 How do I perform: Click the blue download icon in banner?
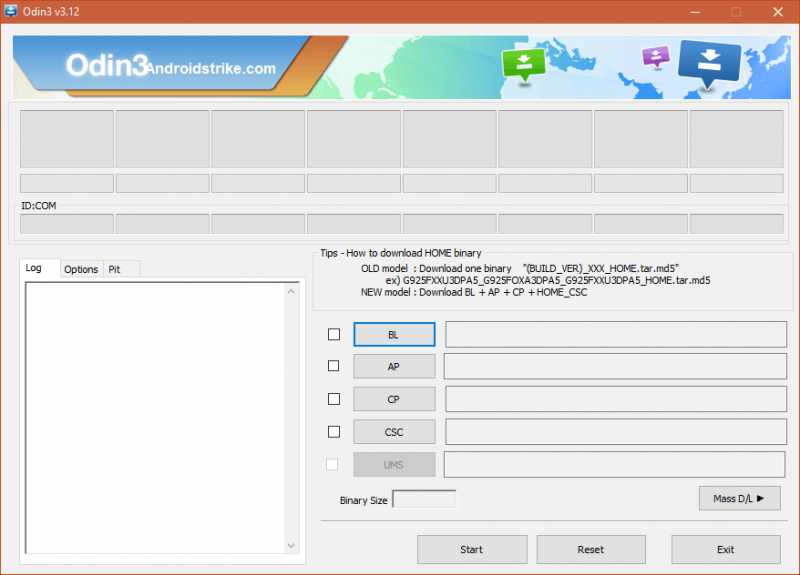(709, 63)
